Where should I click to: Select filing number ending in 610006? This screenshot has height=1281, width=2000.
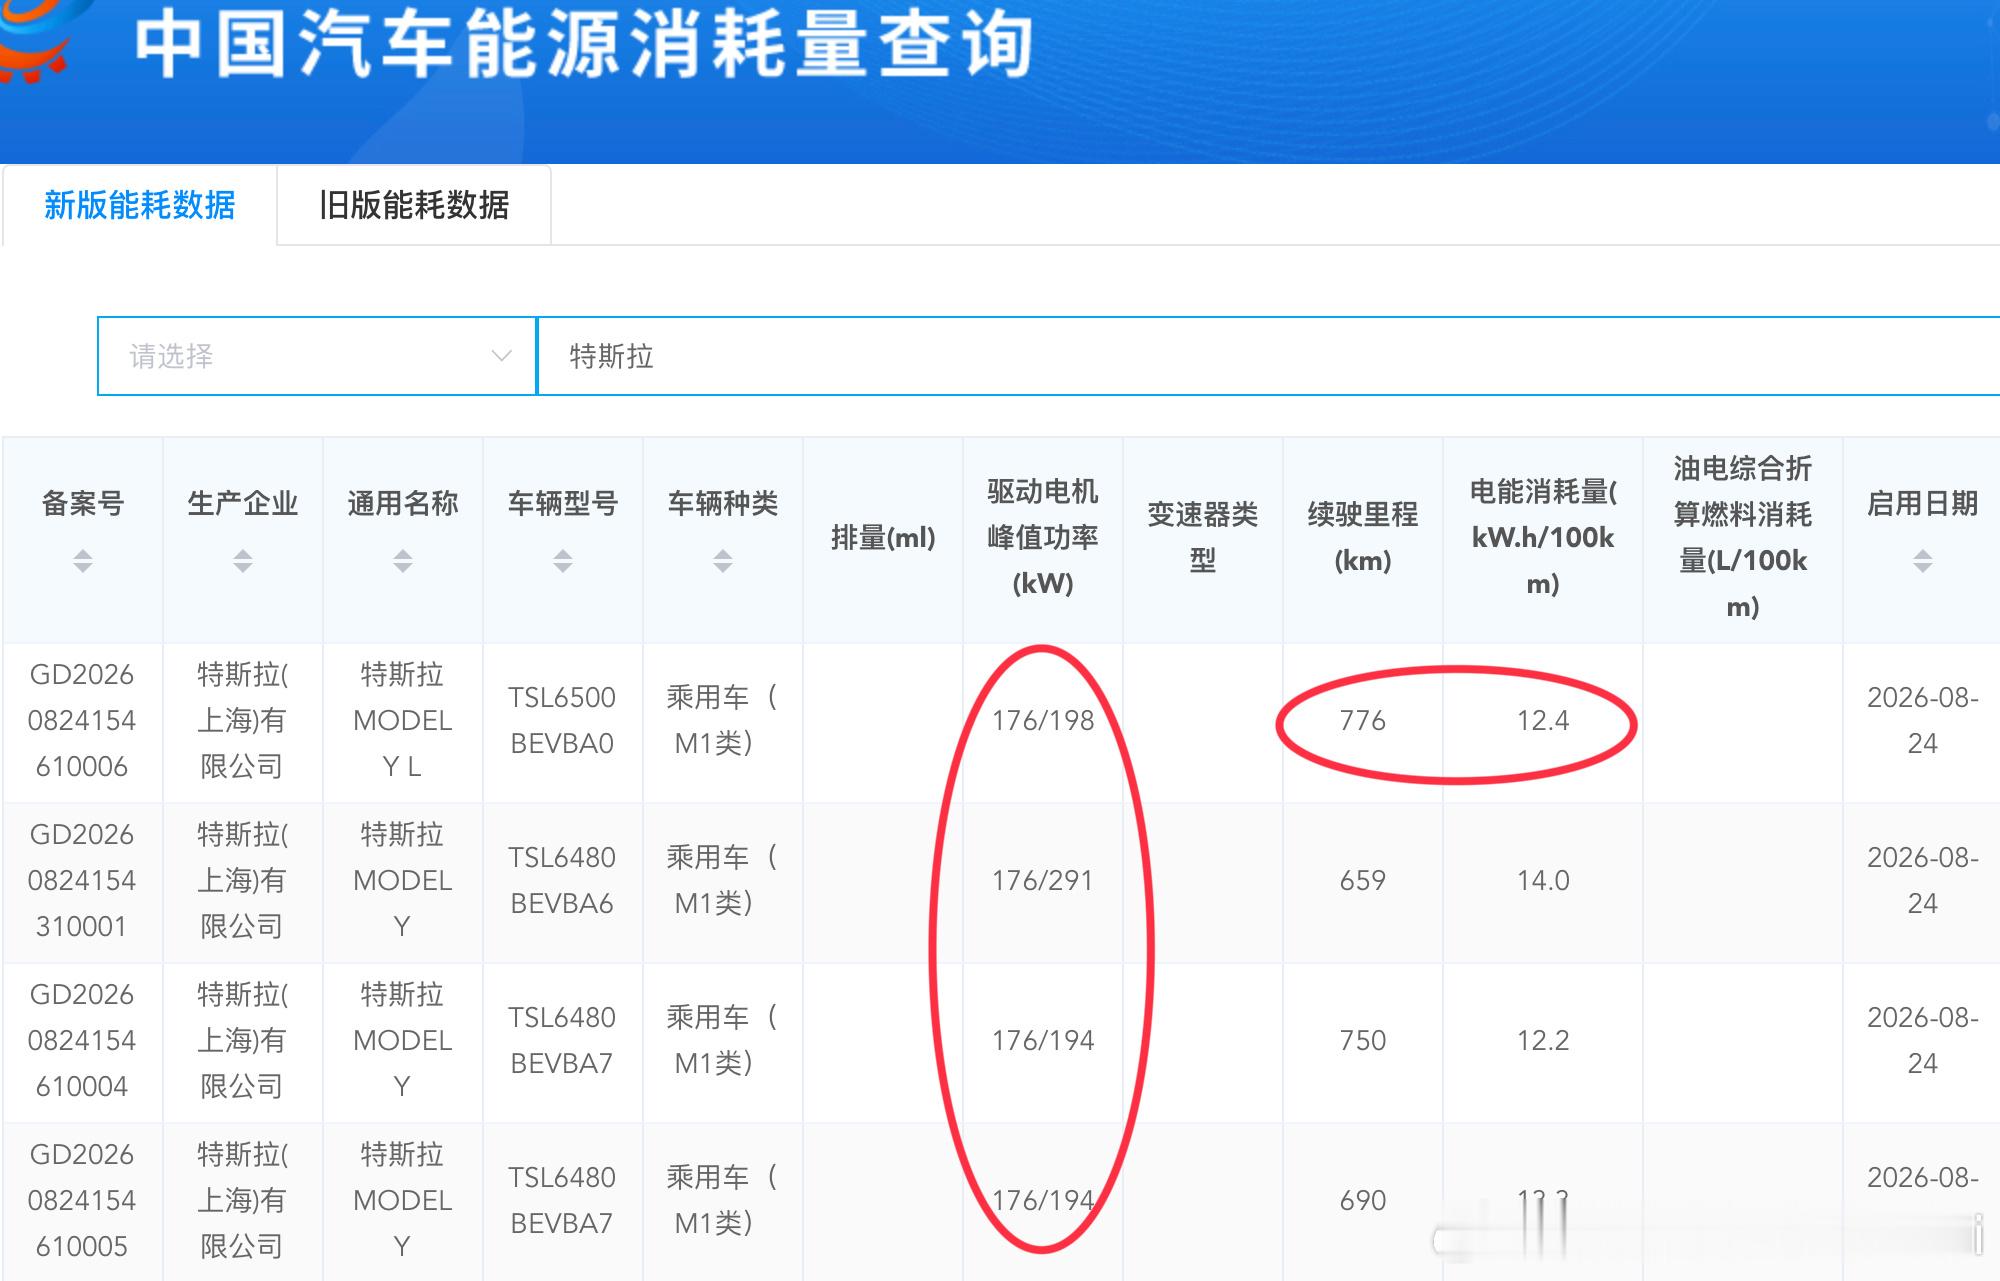point(82,721)
